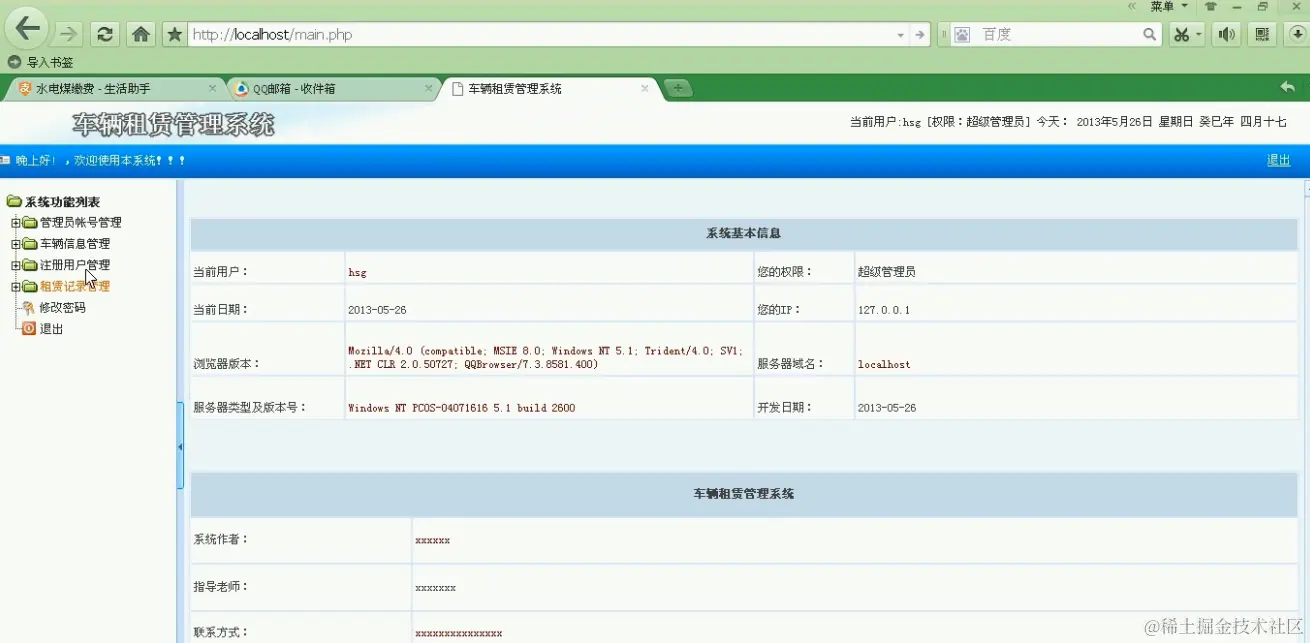
Task: Open the downloads arrow icon
Action: click(1296, 34)
